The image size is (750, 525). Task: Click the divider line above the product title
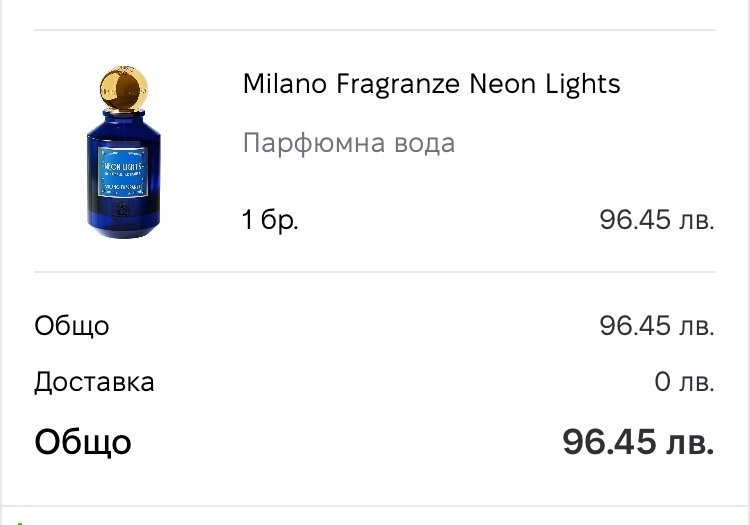pyautogui.click(x=374, y=30)
